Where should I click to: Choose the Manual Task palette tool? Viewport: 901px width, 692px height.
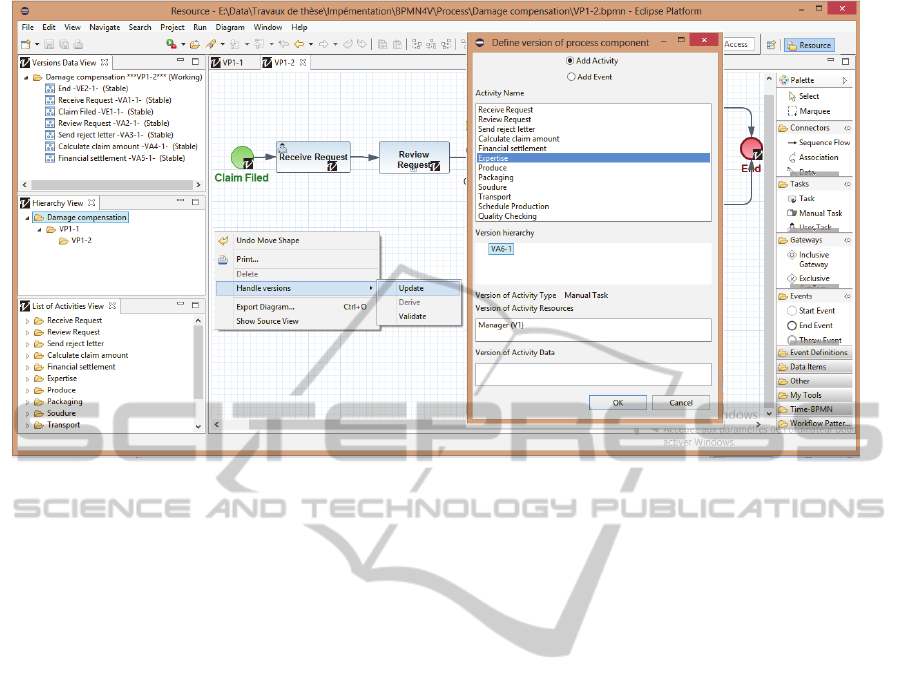tap(819, 213)
